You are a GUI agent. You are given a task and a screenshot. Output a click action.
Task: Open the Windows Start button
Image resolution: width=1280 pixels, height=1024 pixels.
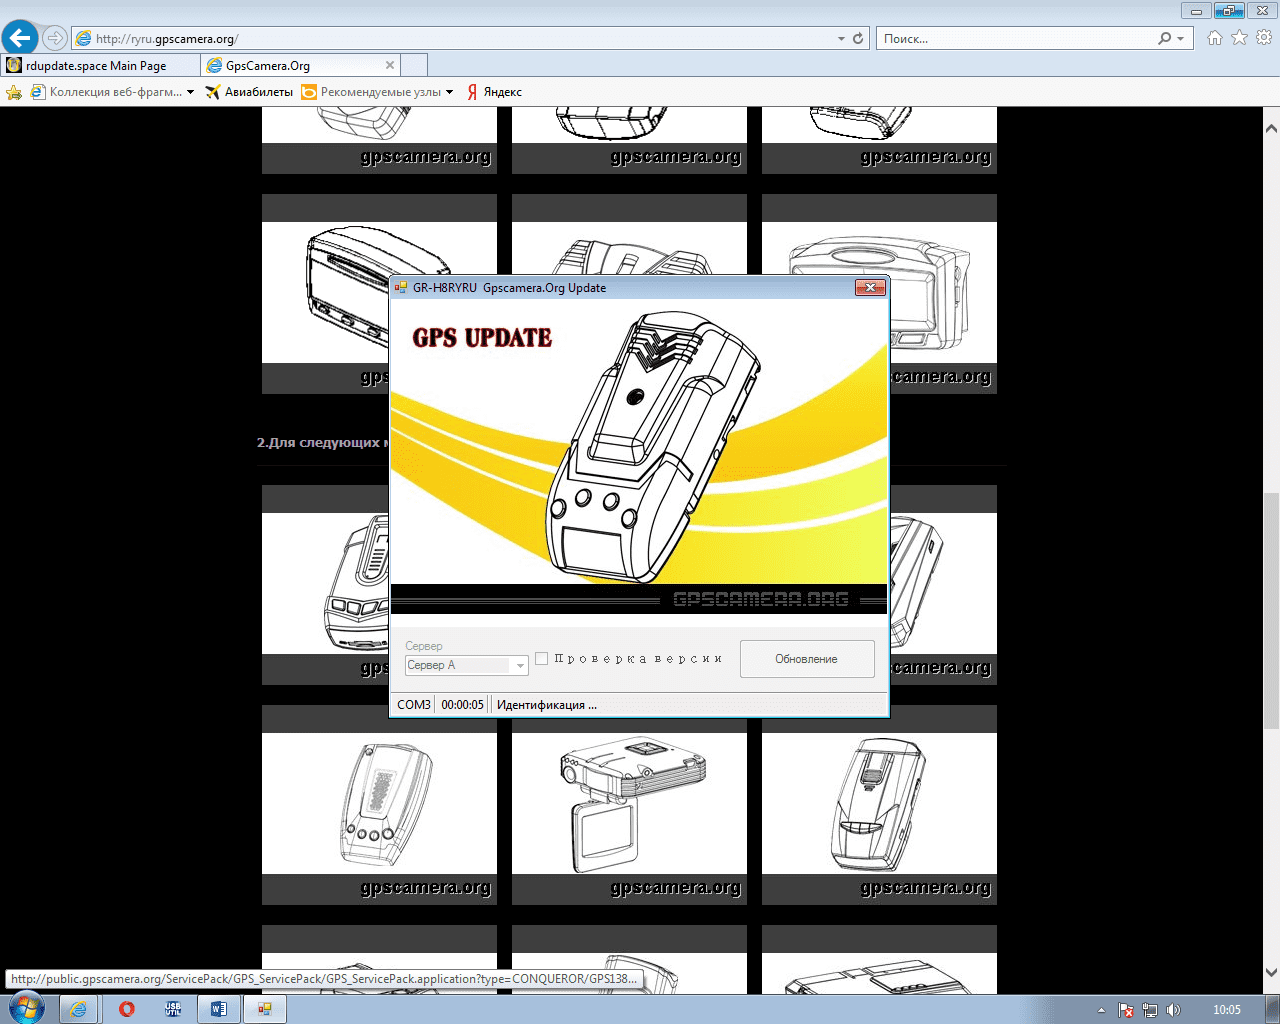[26, 1009]
